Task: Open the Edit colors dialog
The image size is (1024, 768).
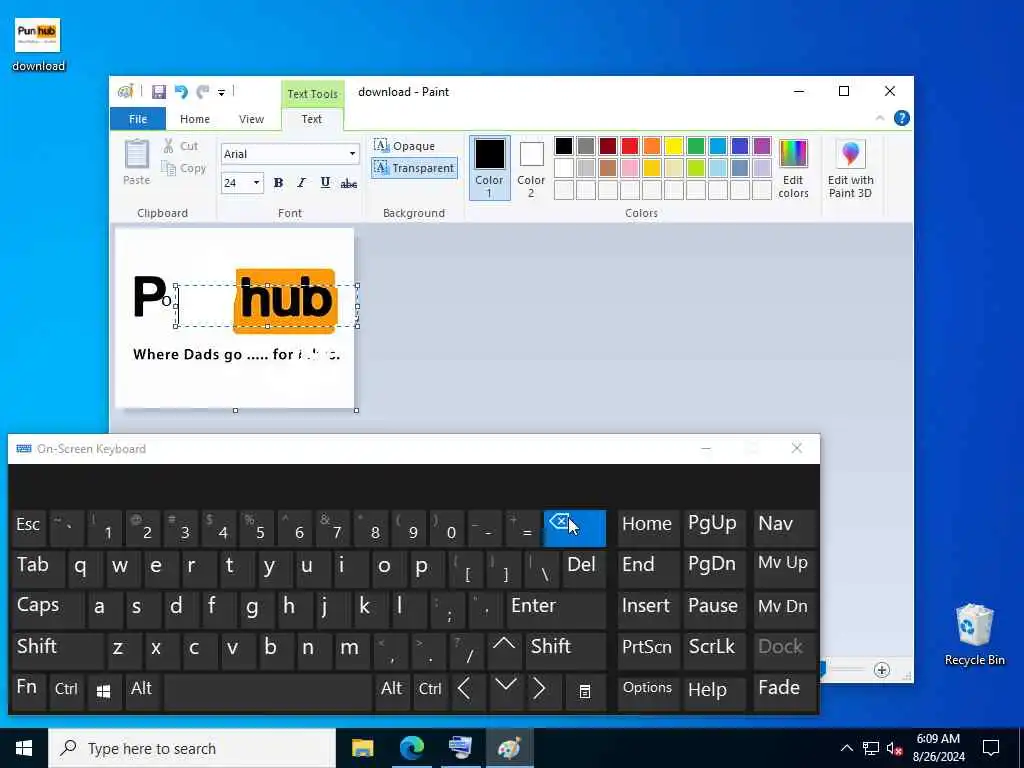Action: tap(793, 168)
